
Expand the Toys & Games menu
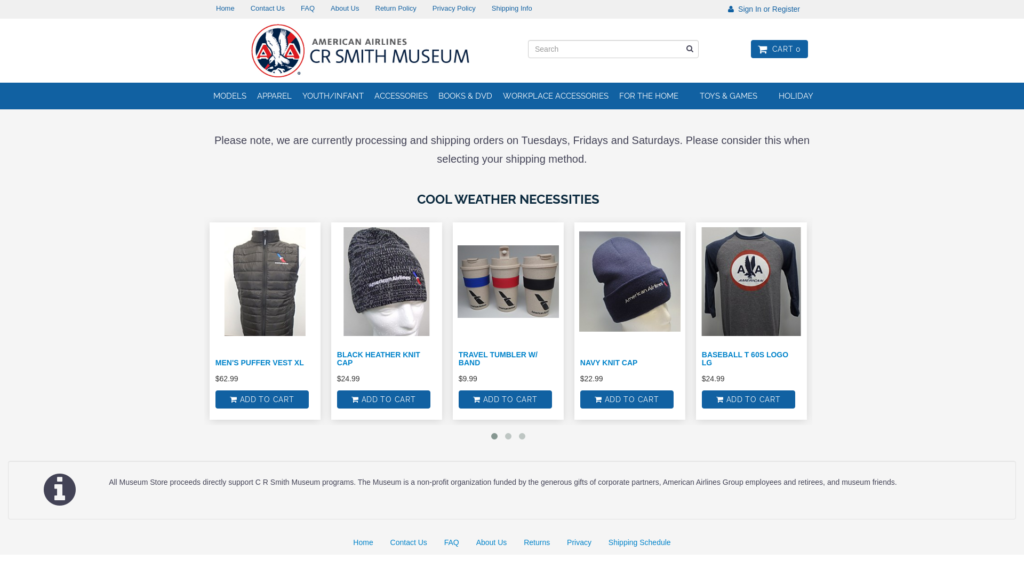tap(728, 96)
